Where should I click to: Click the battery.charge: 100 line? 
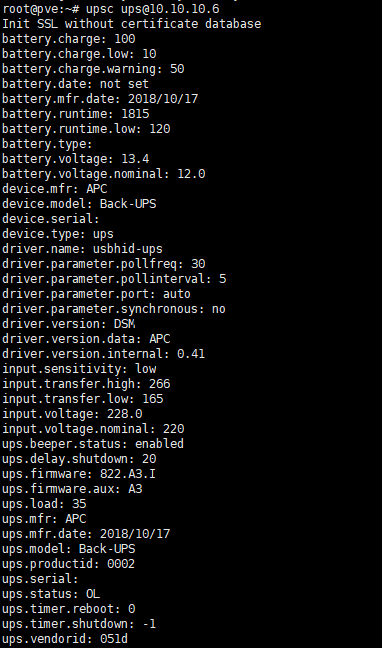[69, 39]
